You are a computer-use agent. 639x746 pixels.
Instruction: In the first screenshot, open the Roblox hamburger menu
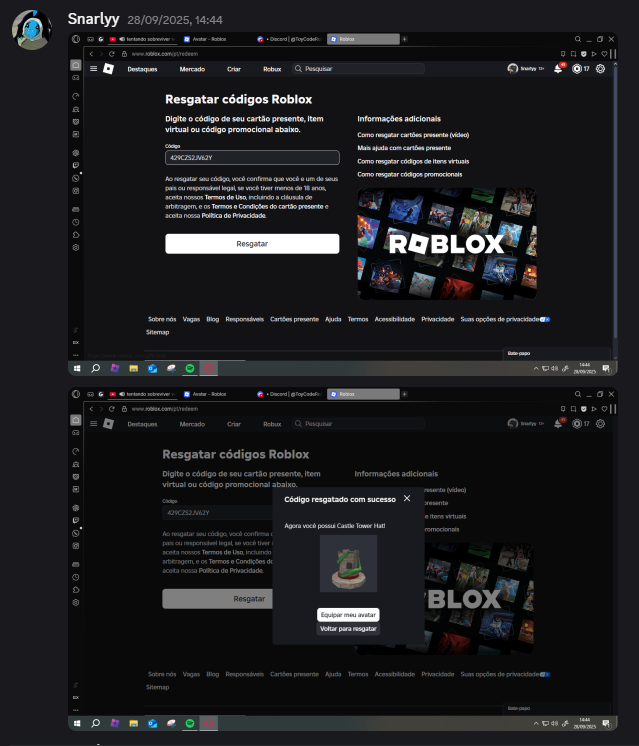tap(94, 69)
